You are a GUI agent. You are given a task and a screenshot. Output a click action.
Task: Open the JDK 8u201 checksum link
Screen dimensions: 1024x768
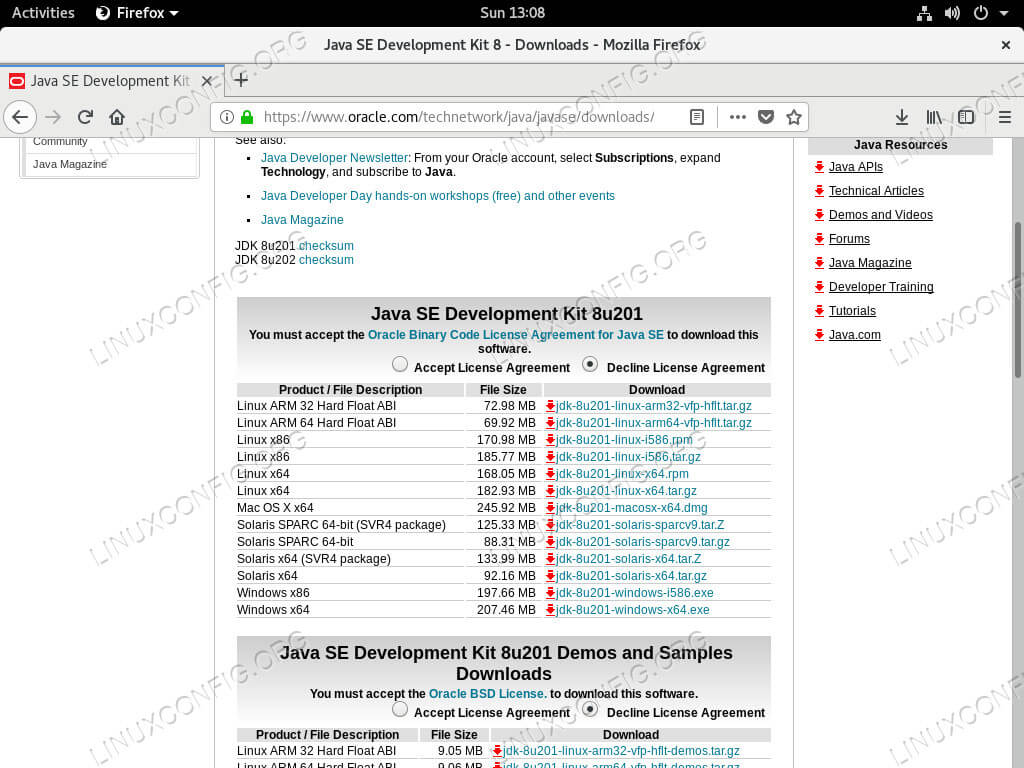326,246
